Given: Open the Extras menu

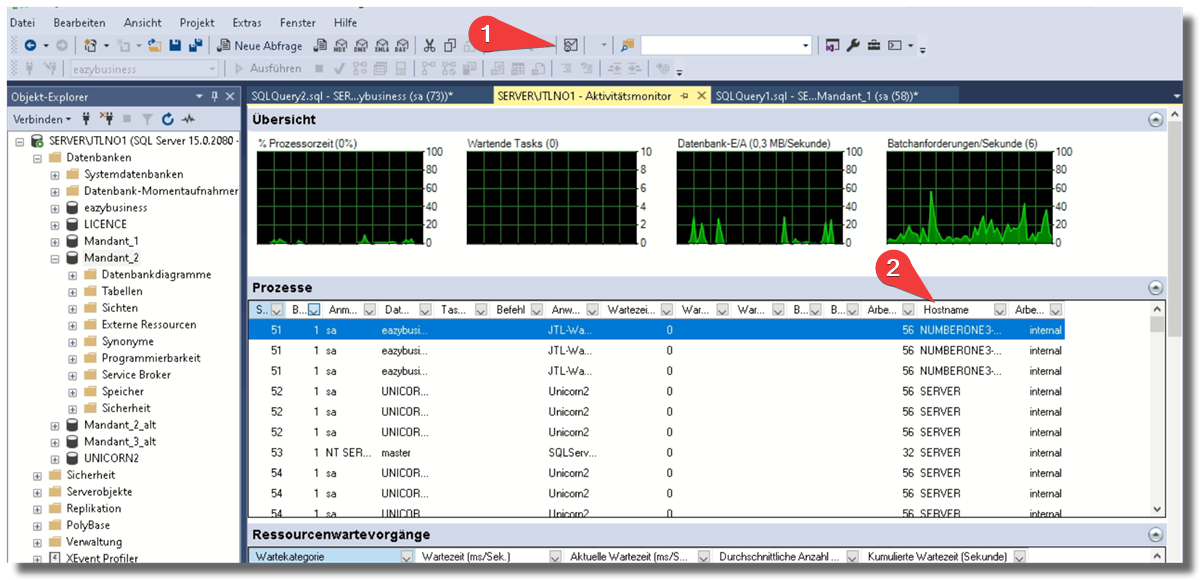Looking at the screenshot, I should (247, 22).
